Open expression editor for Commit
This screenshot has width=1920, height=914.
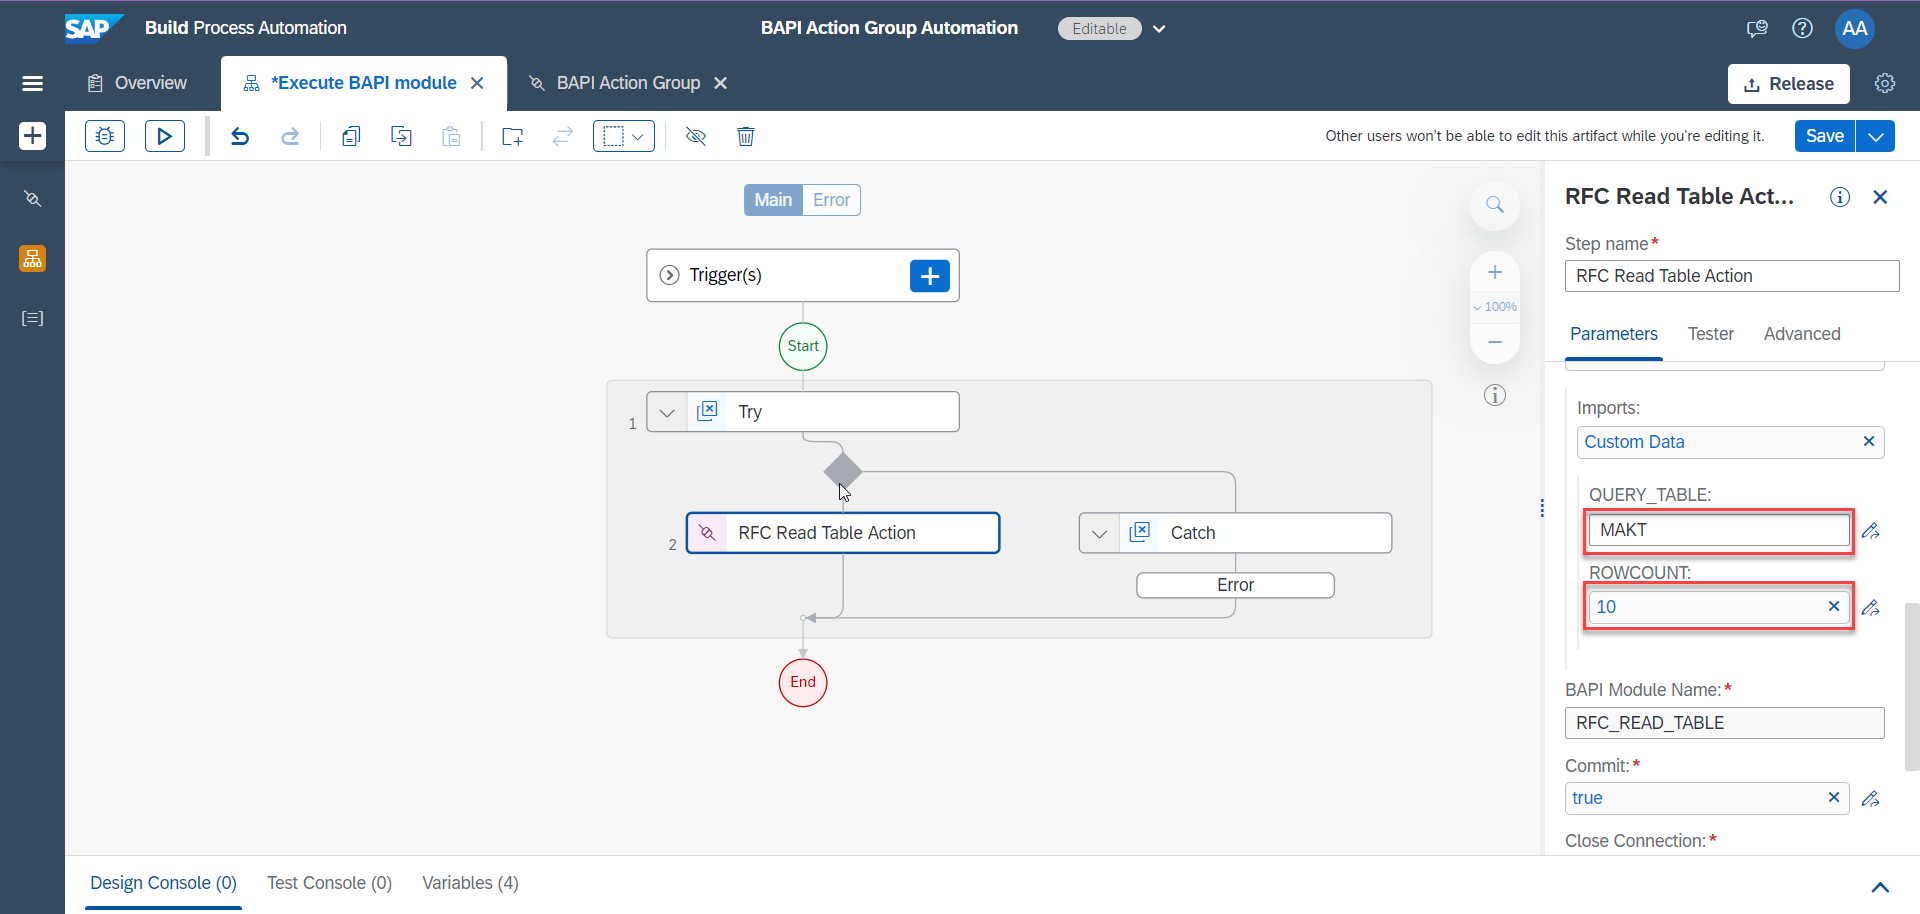click(x=1871, y=798)
